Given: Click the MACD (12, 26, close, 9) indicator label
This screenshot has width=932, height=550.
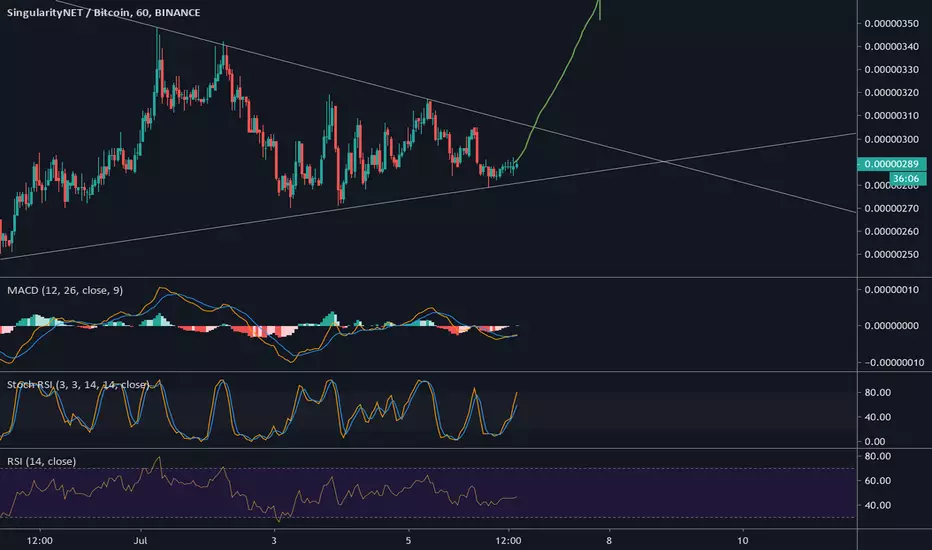Looking at the screenshot, I should tap(65, 290).
